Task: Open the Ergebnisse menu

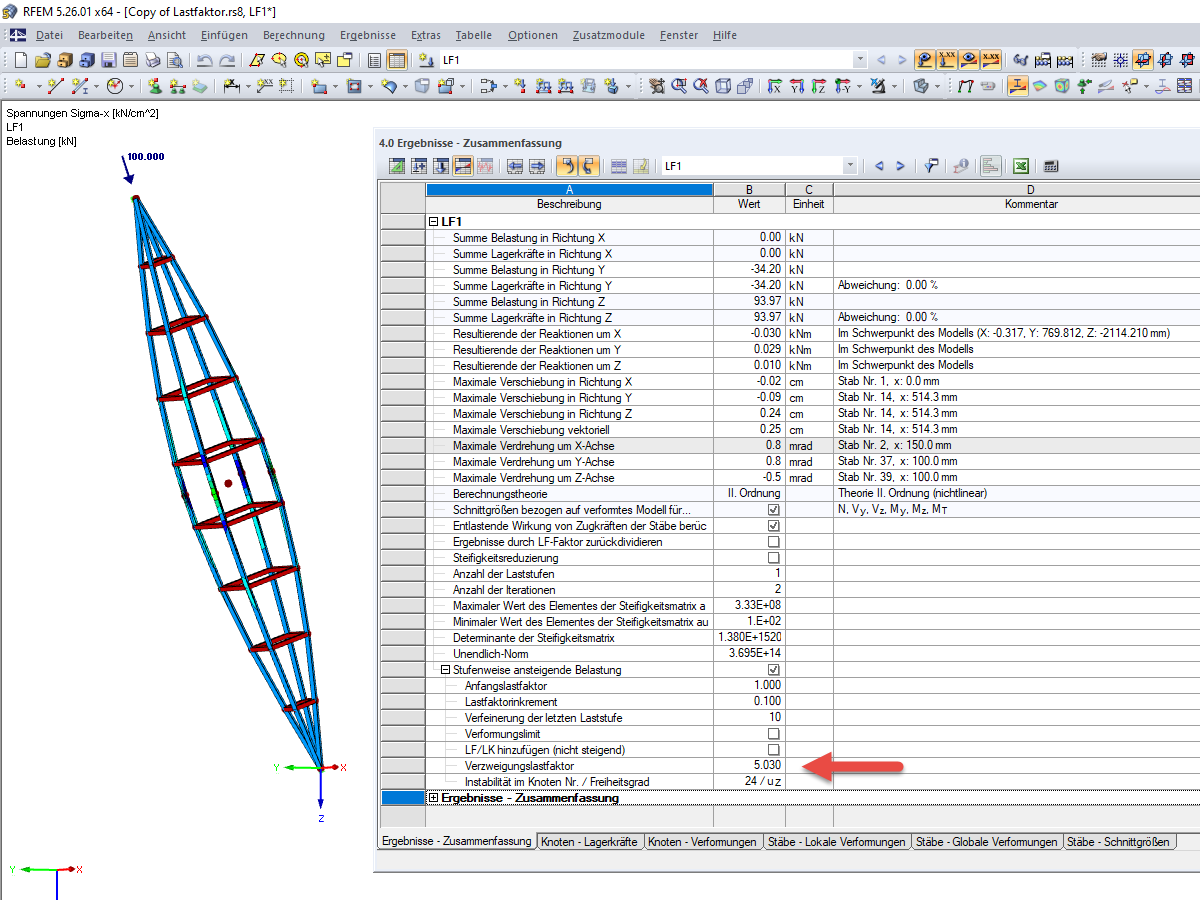Action: click(x=368, y=35)
